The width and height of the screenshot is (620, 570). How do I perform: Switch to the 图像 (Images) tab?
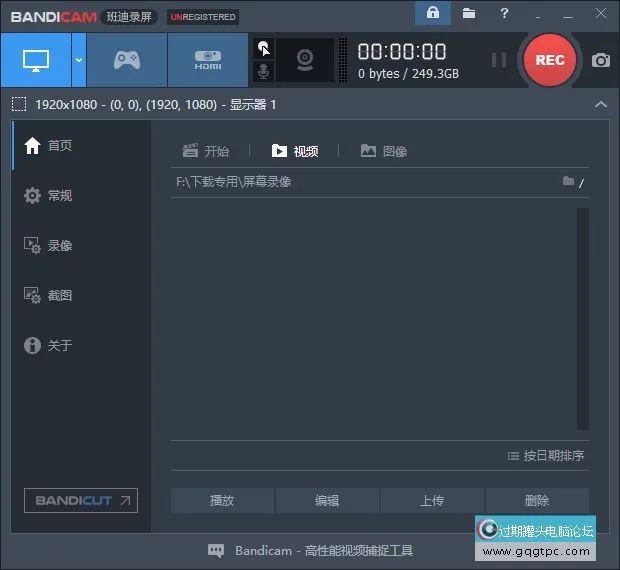coord(384,151)
